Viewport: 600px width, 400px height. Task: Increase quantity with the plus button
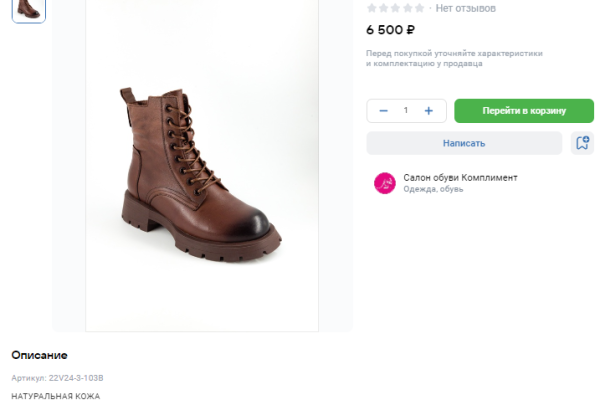click(428, 111)
